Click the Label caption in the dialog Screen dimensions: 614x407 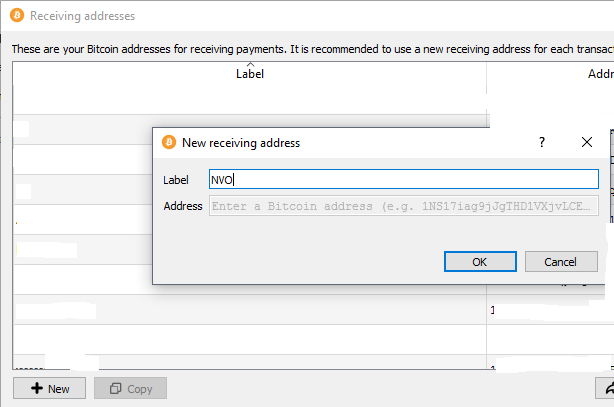click(176, 180)
